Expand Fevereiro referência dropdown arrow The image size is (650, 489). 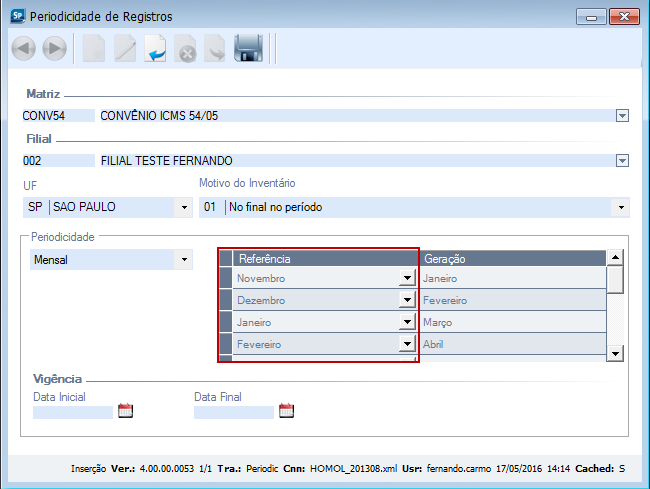tap(407, 344)
